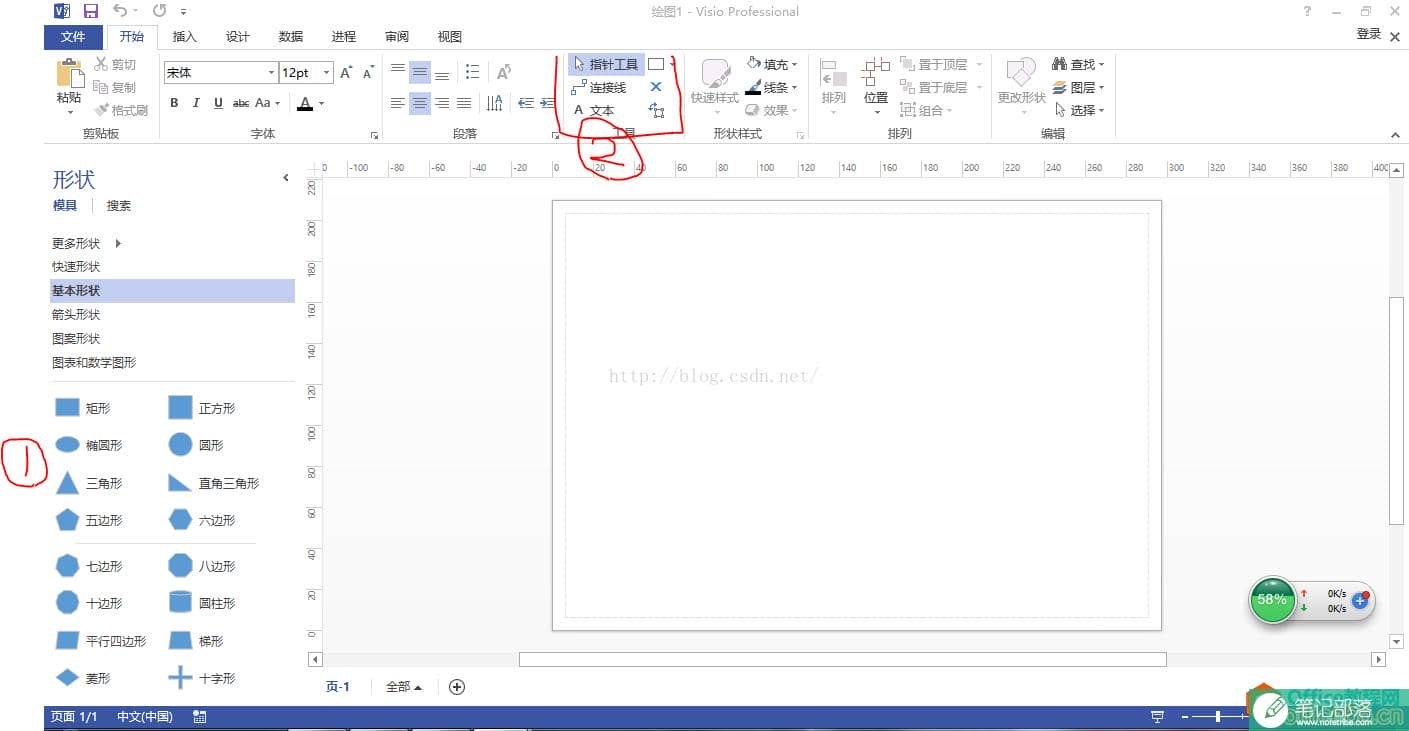The image size is (1409, 731).
Task: Select Quick Shapes (快速形状) stencil
Action: [76, 267]
